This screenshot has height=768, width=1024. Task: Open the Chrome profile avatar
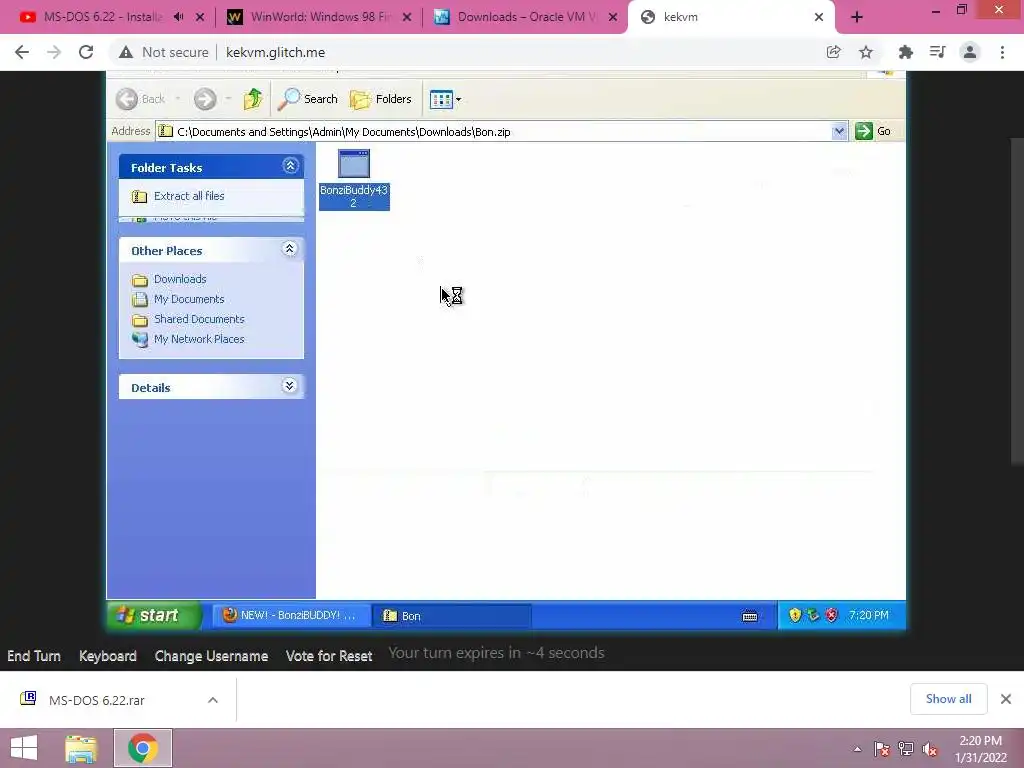coord(970,52)
